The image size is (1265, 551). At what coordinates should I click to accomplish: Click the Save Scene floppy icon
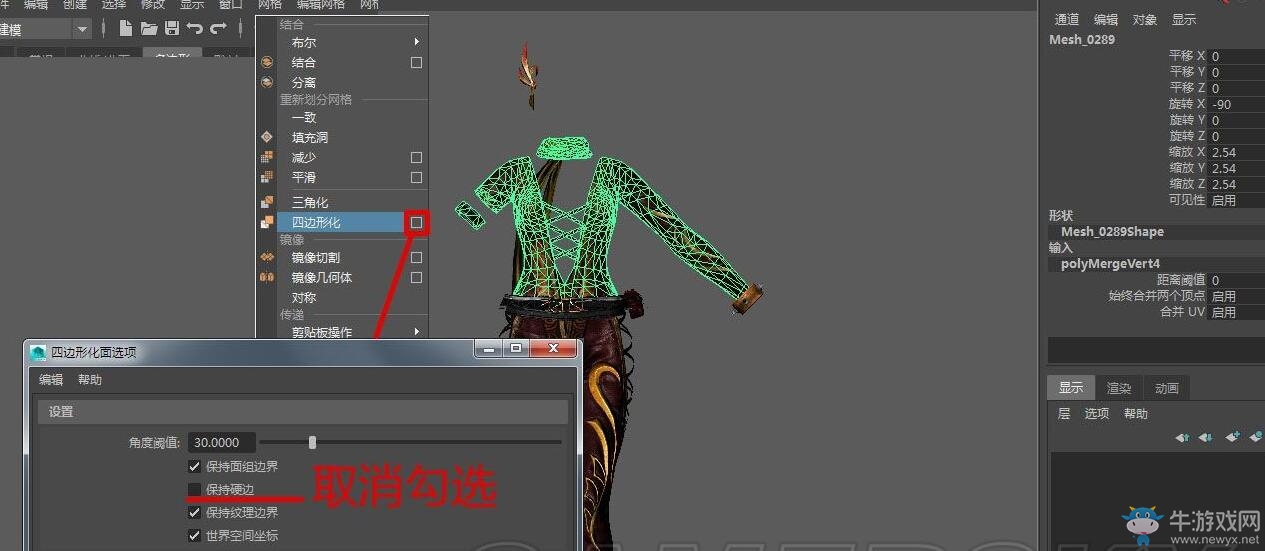[x=172, y=28]
